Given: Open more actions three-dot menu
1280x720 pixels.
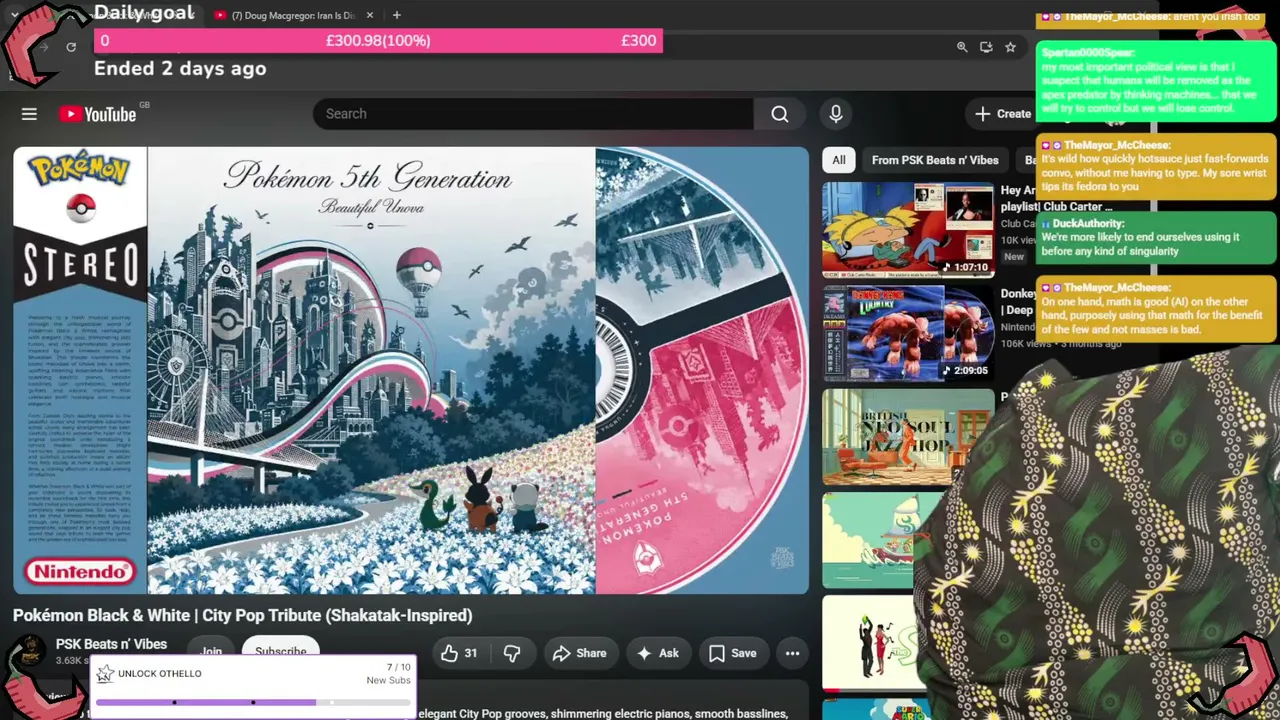Looking at the screenshot, I should click(x=792, y=653).
